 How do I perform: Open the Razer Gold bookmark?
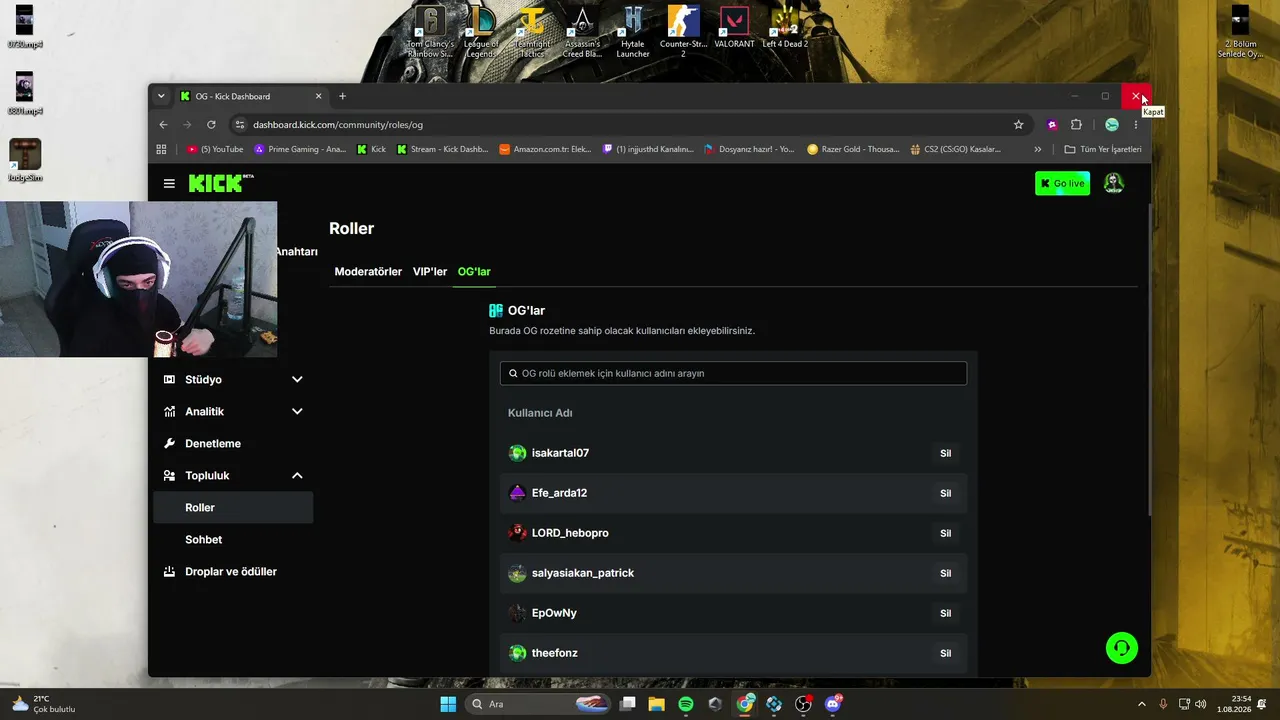point(853,149)
